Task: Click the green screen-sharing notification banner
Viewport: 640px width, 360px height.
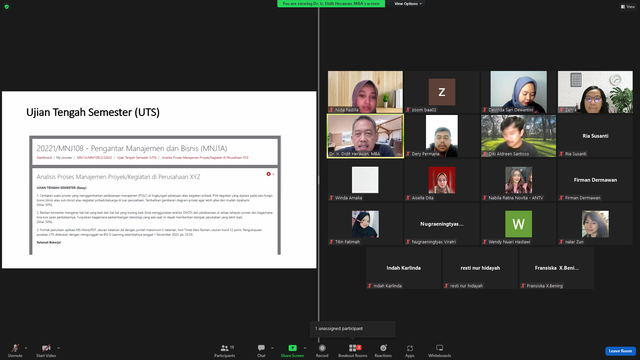Action: click(x=331, y=4)
